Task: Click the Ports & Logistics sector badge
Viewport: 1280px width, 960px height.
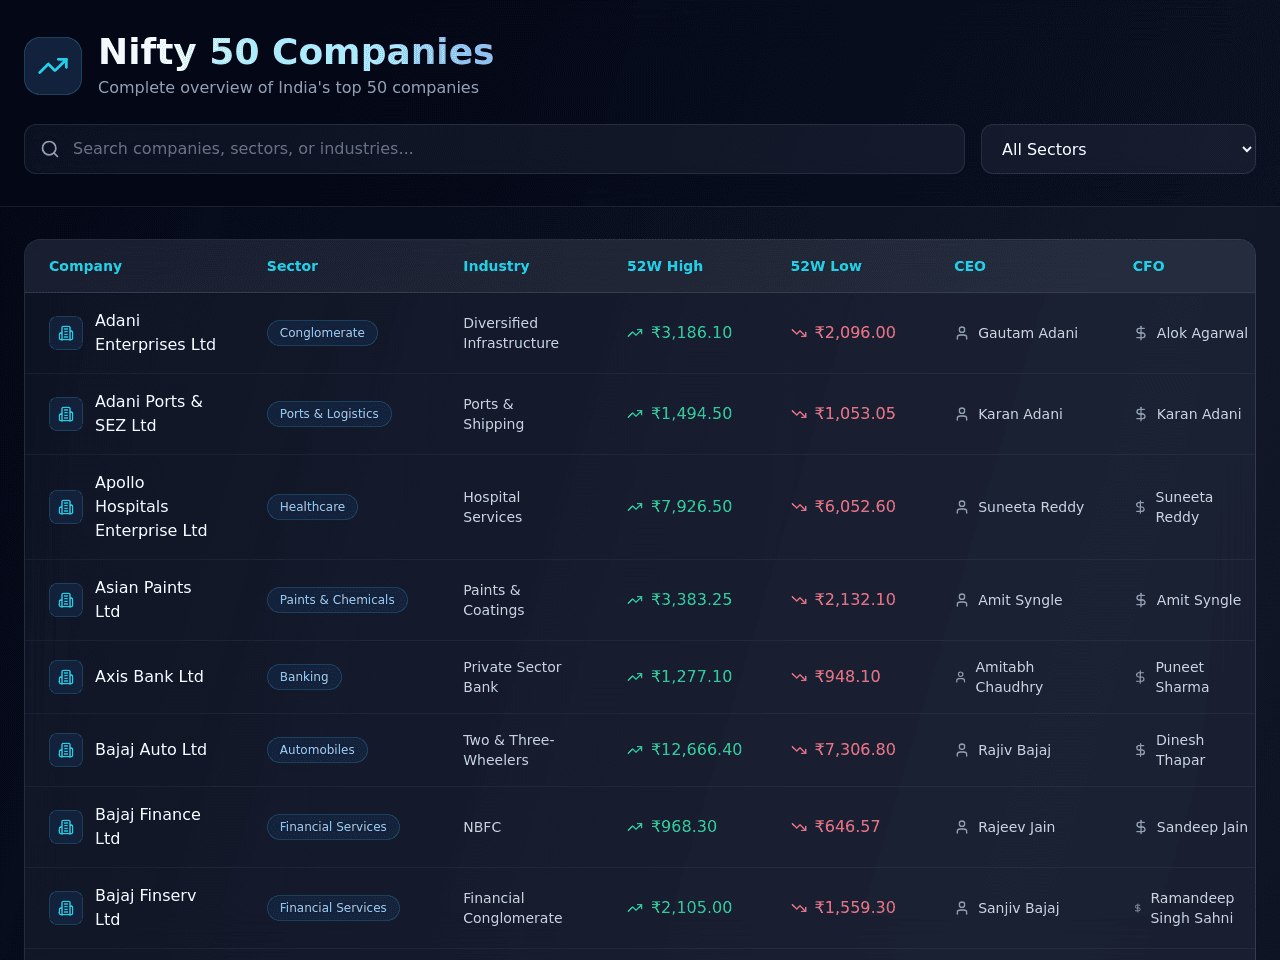Action: [329, 414]
